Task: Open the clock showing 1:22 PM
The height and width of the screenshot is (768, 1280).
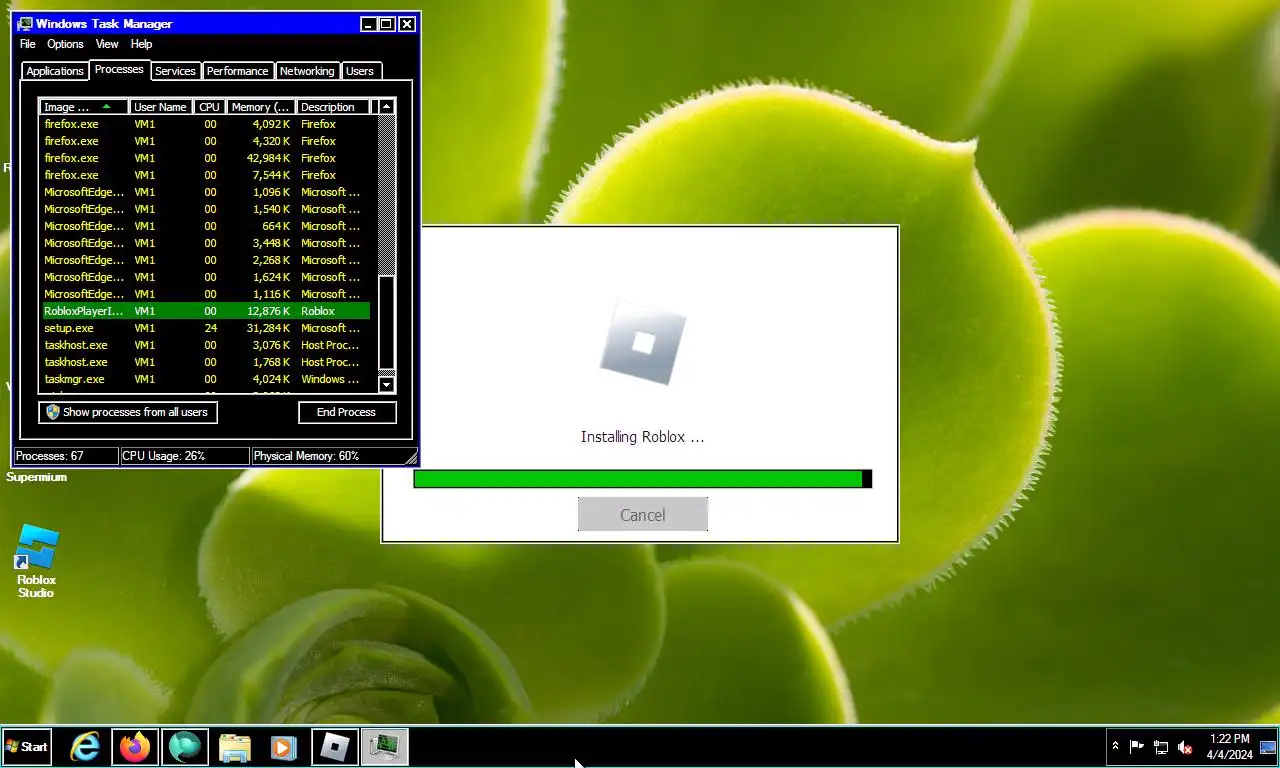Action: tap(1229, 747)
